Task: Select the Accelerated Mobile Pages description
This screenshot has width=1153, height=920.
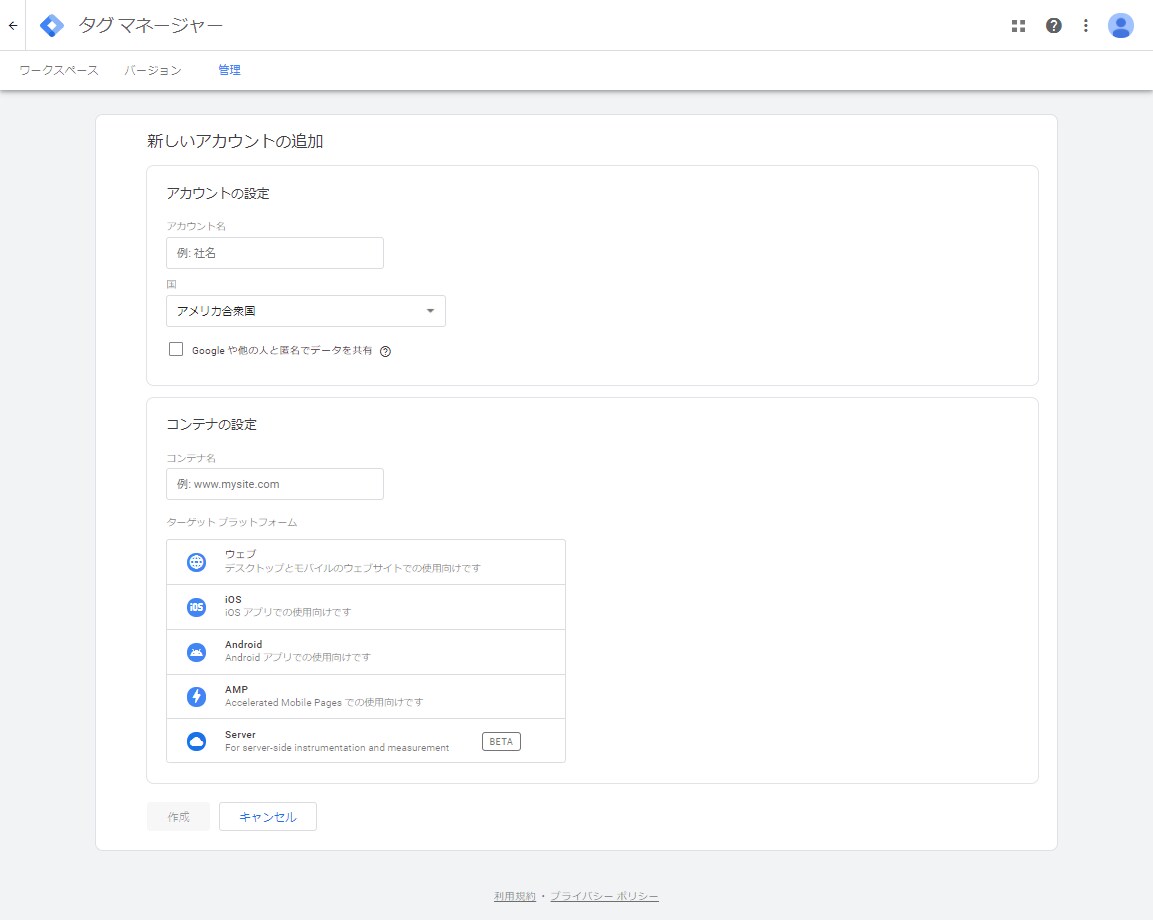Action: coord(324,702)
